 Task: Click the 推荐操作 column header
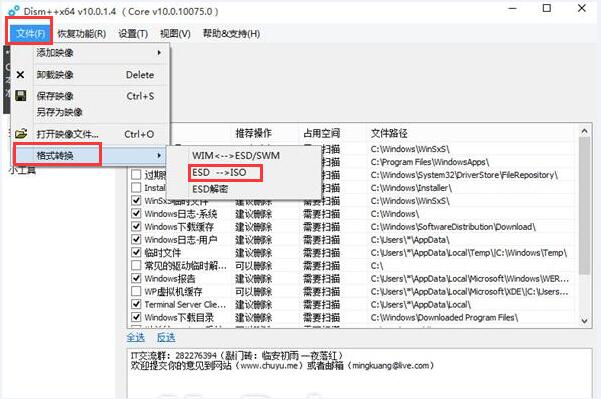tap(253, 133)
